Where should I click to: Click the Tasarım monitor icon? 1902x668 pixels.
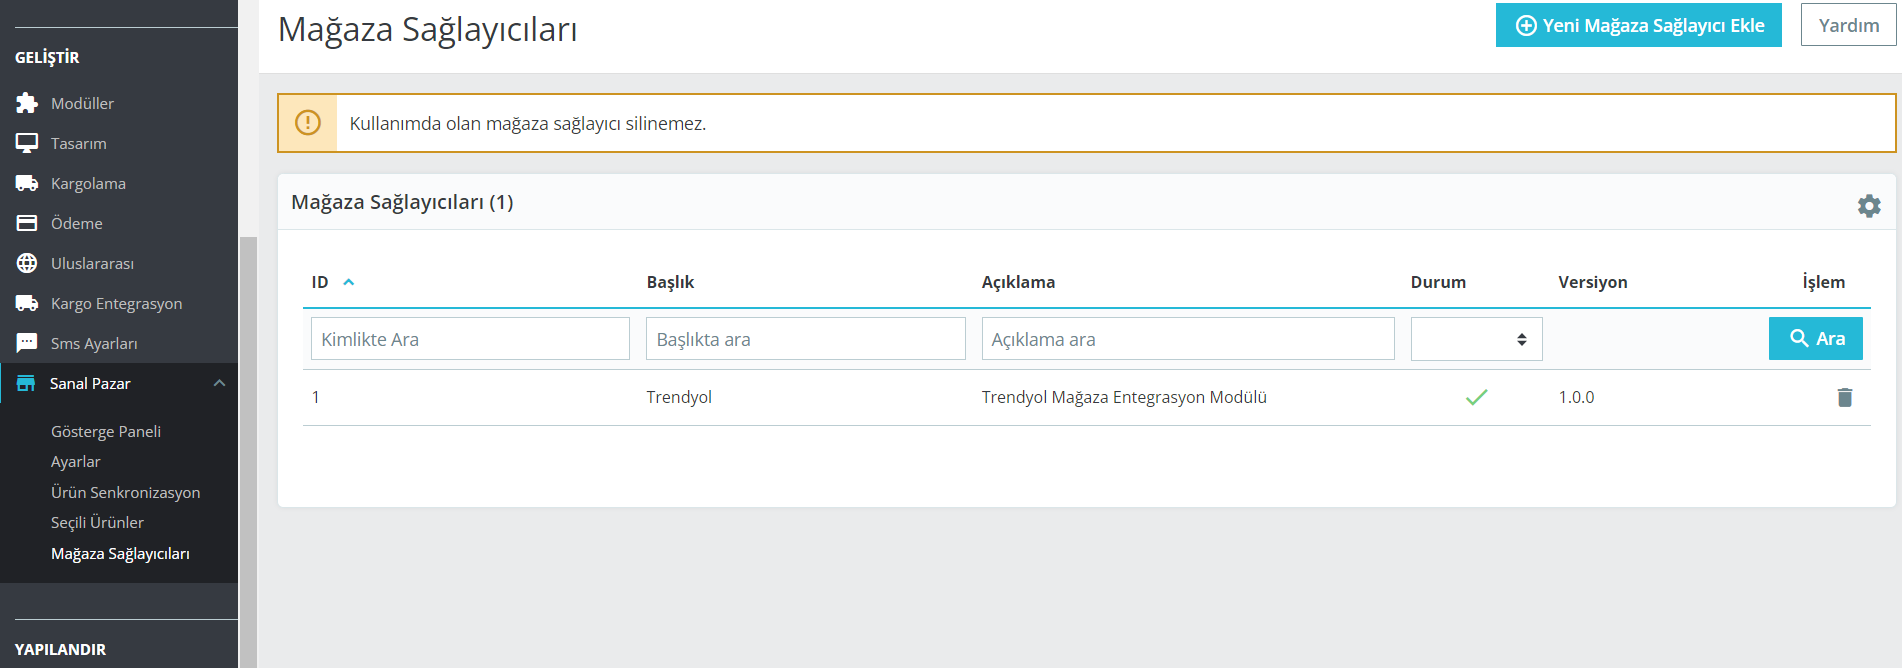27,143
